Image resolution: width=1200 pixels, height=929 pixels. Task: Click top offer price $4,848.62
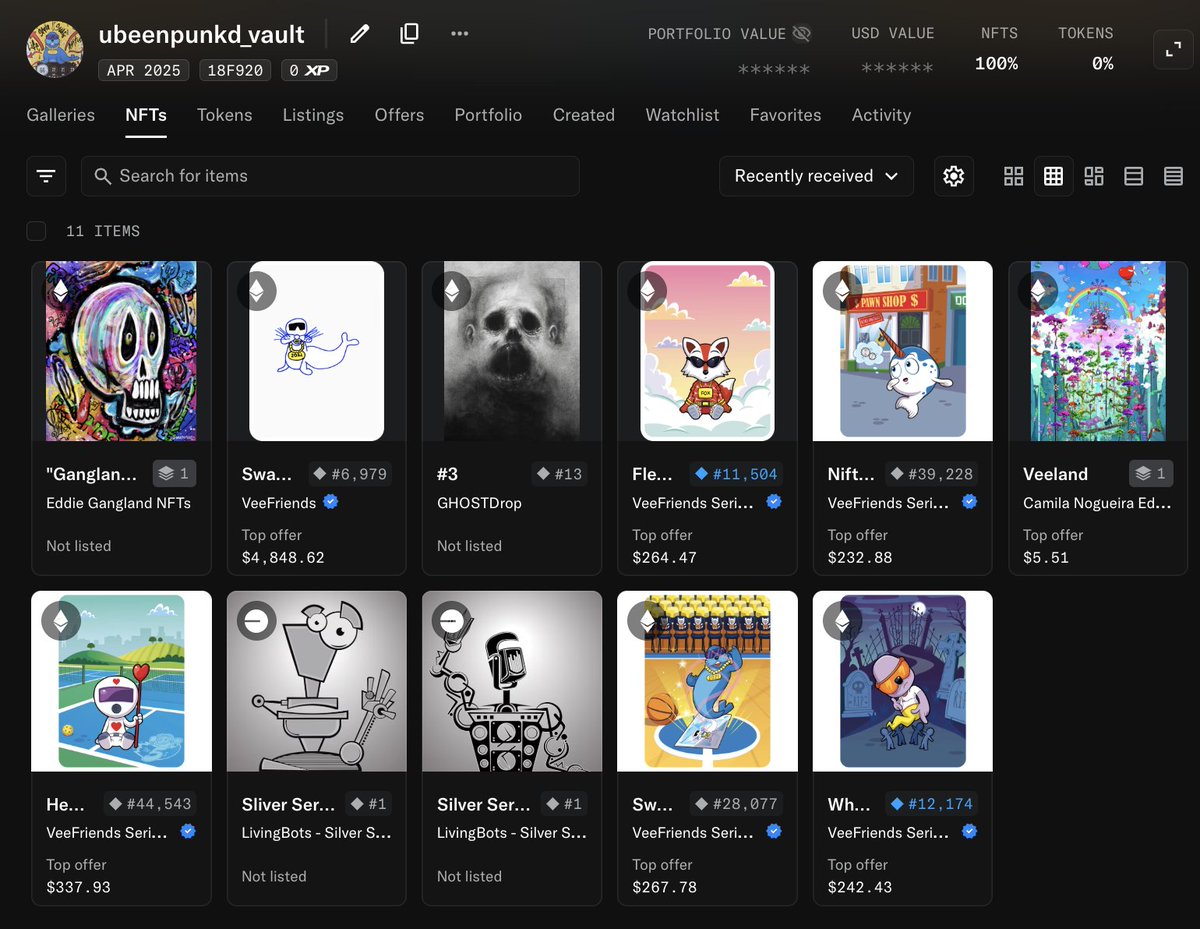pyautogui.click(x=283, y=558)
